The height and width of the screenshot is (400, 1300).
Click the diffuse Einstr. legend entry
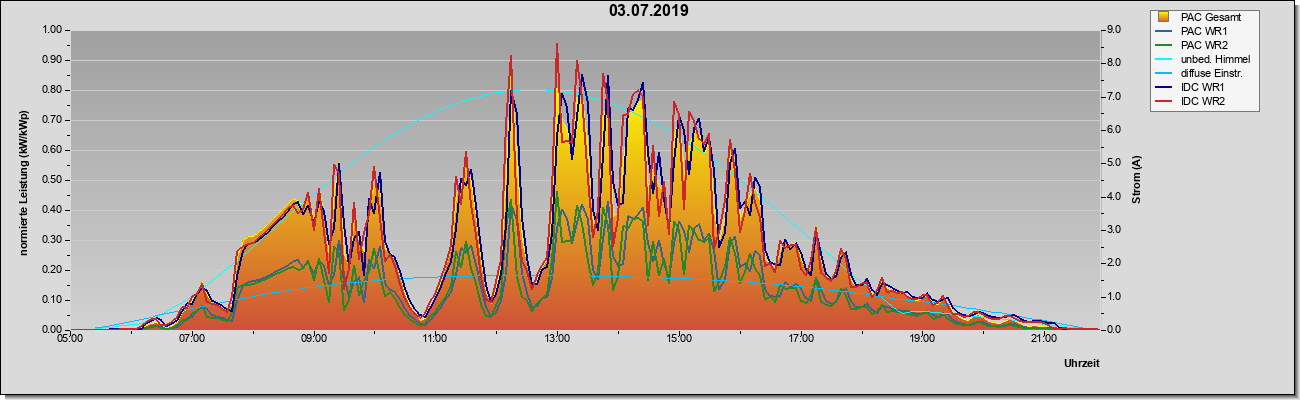coord(1203,73)
